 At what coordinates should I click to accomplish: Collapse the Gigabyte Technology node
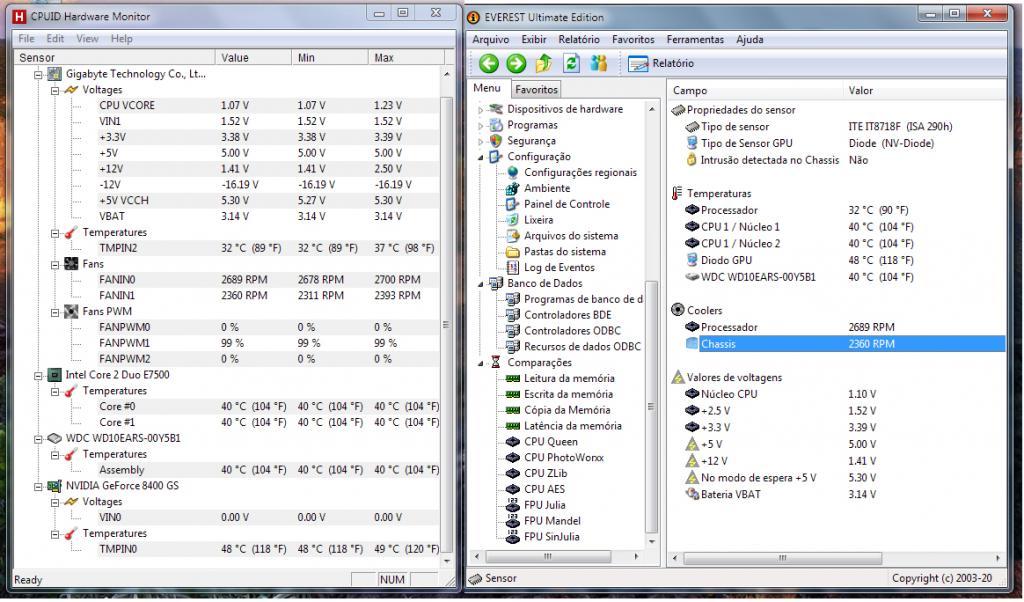point(39,74)
